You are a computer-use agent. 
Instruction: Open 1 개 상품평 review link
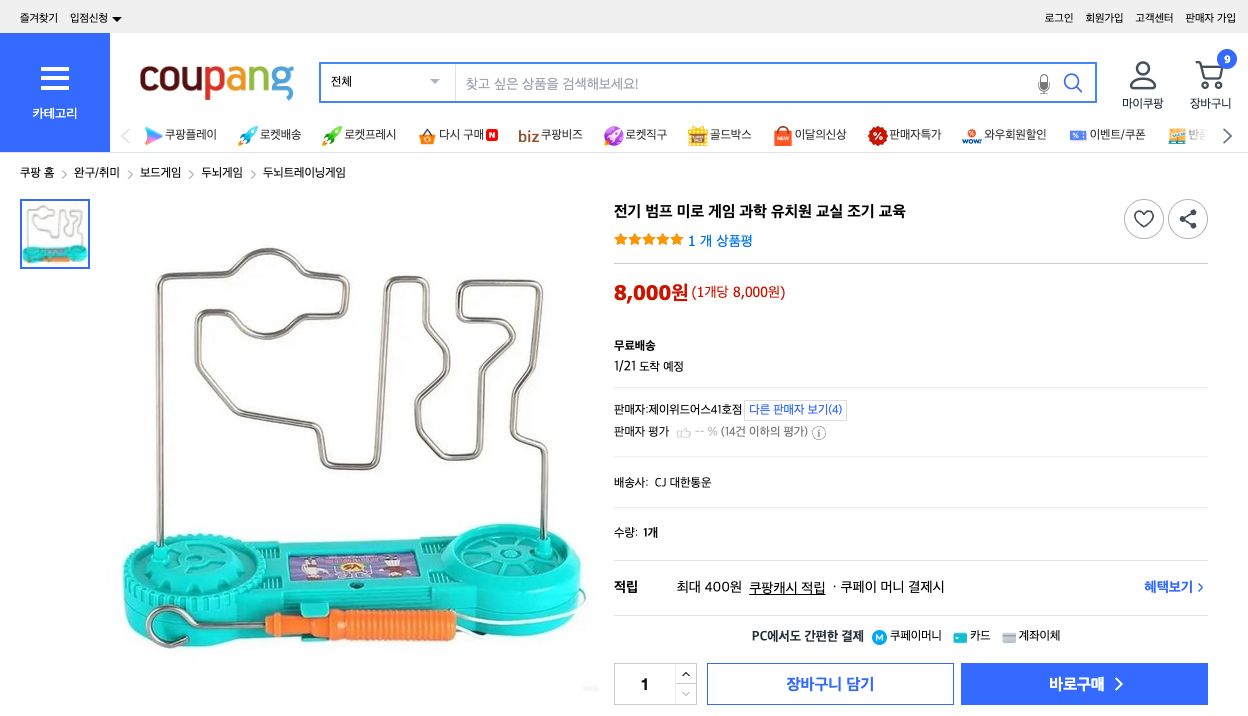coord(720,241)
